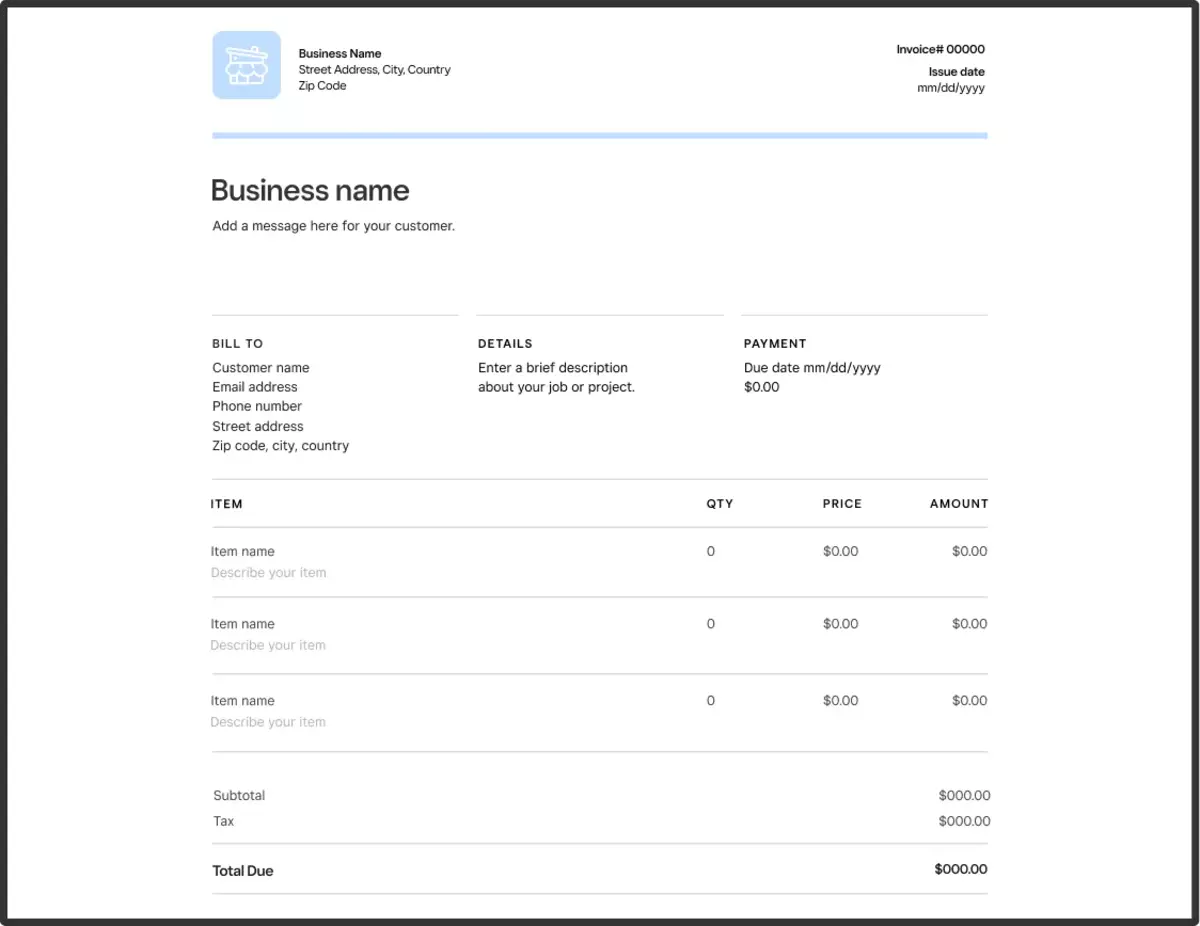
Task: Click the customer message placeholder text
Action: point(333,225)
